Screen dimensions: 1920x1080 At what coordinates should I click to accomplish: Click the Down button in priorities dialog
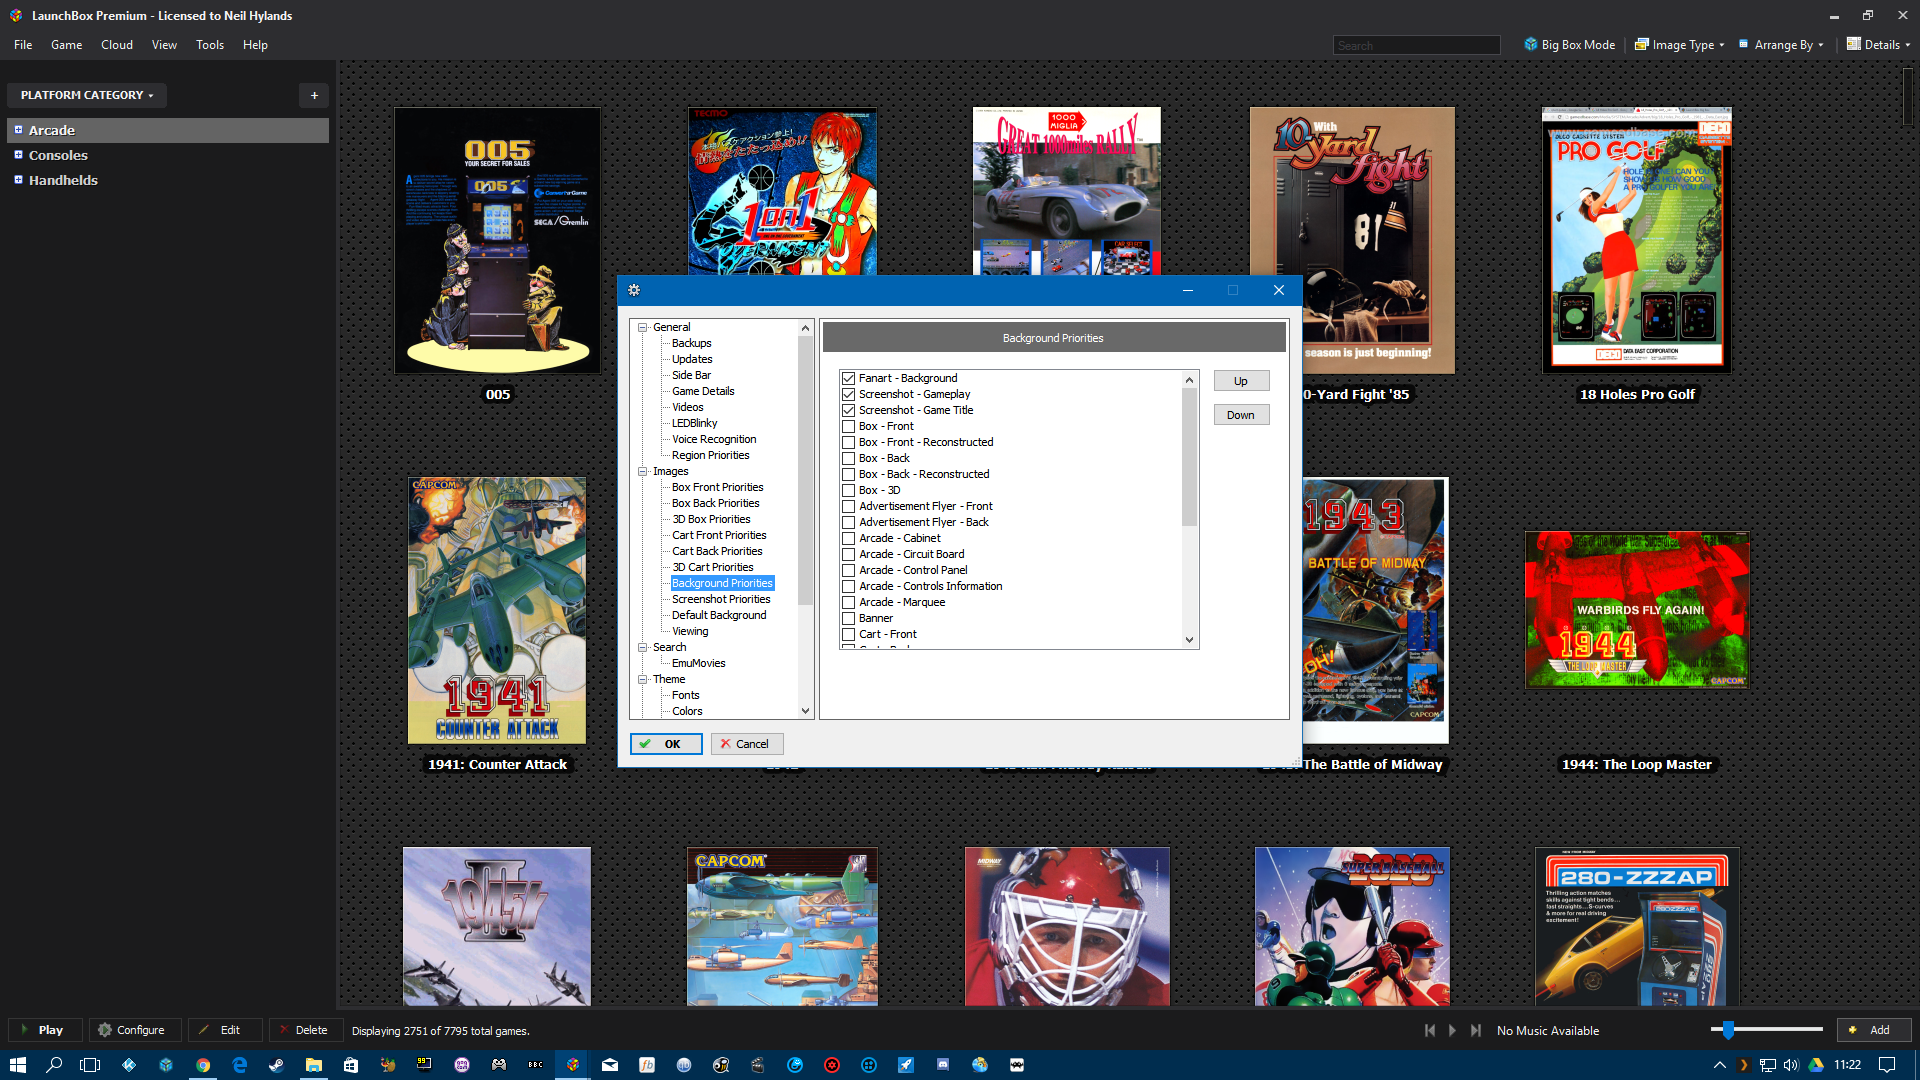coord(1241,415)
